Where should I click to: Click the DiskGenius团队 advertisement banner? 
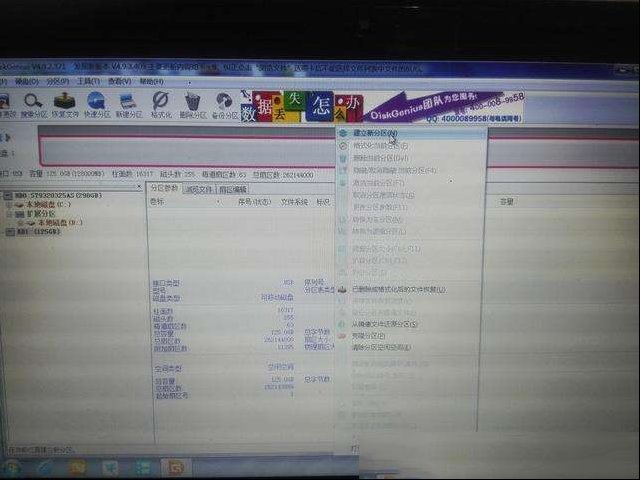(x=443, y=107)
